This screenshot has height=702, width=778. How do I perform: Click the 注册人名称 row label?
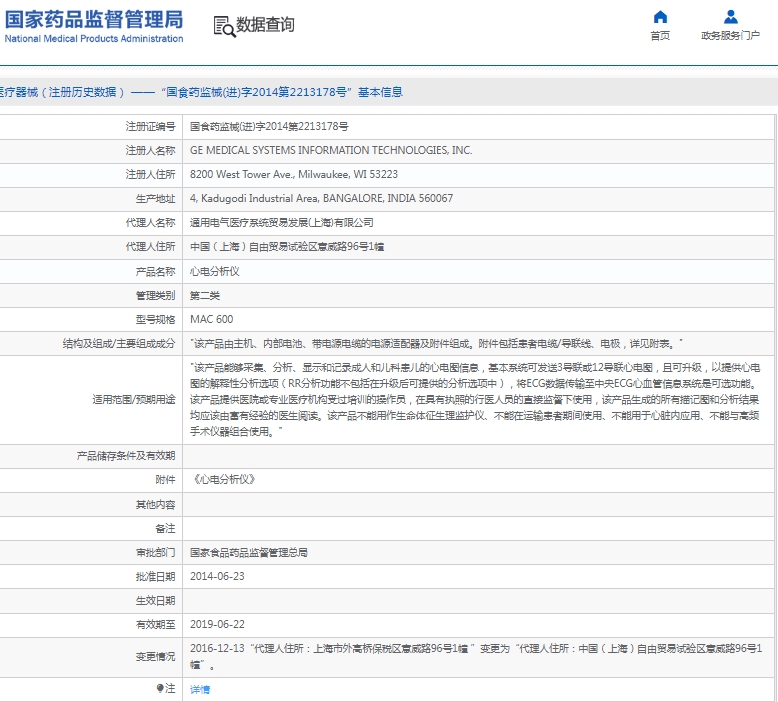(150, 150)
